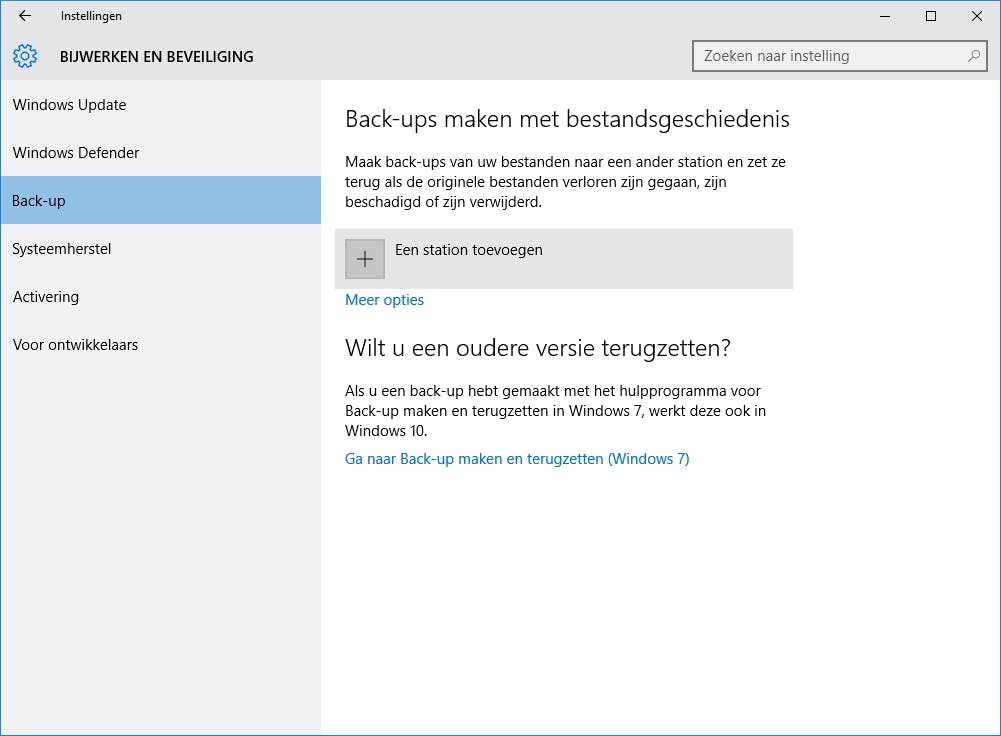Click the plus icon to add a drive

[x=365, y=259]
